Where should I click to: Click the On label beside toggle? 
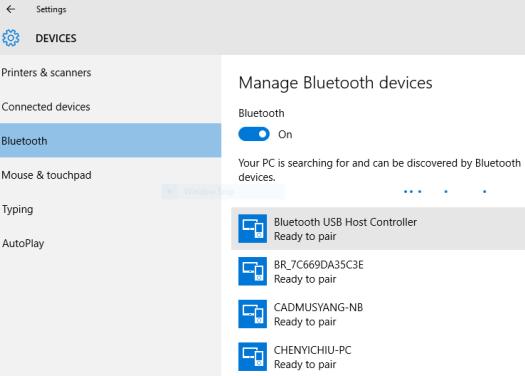(x=285, y=134)
